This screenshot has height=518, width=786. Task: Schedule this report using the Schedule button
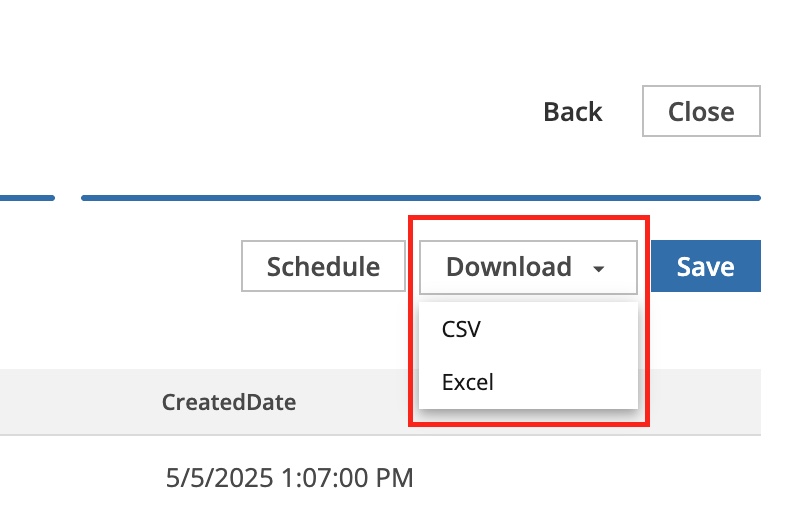(x=323, y=267)
